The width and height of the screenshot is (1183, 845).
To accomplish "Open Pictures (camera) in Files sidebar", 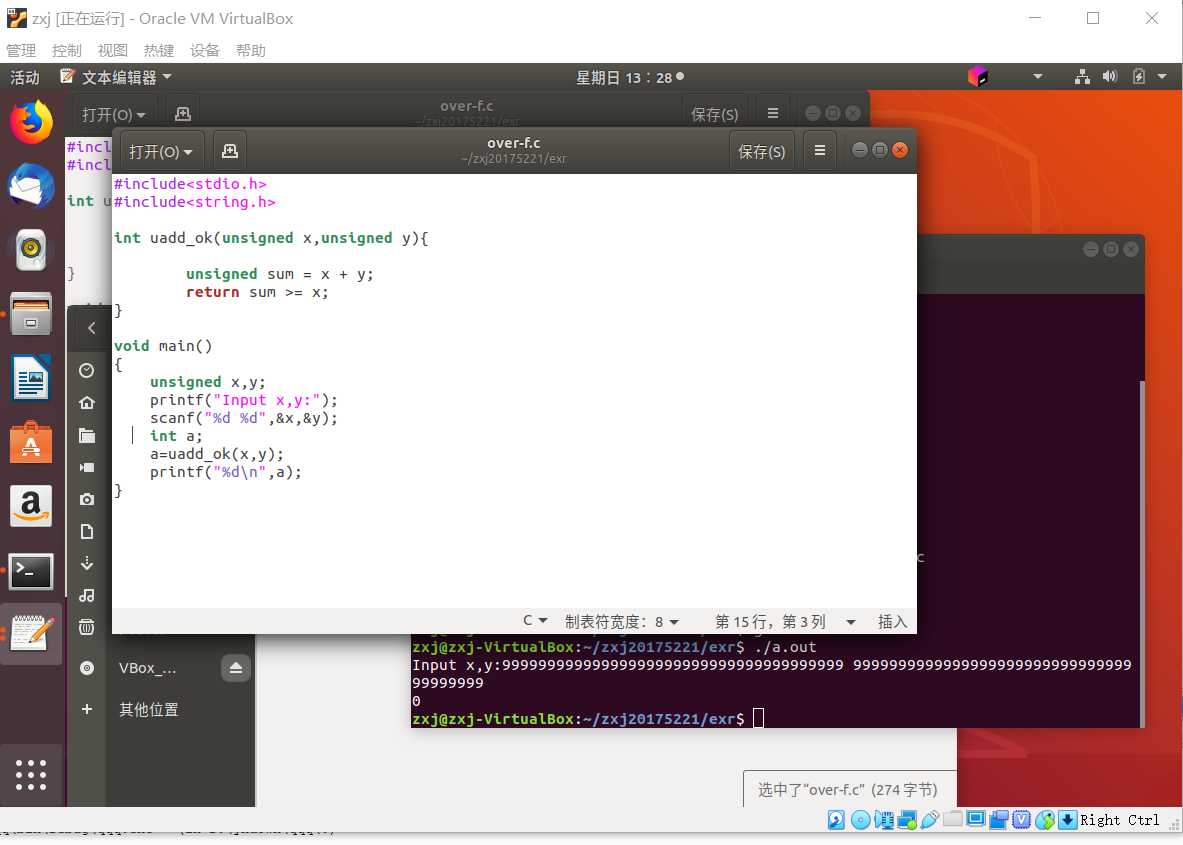I will click(87, 499).
